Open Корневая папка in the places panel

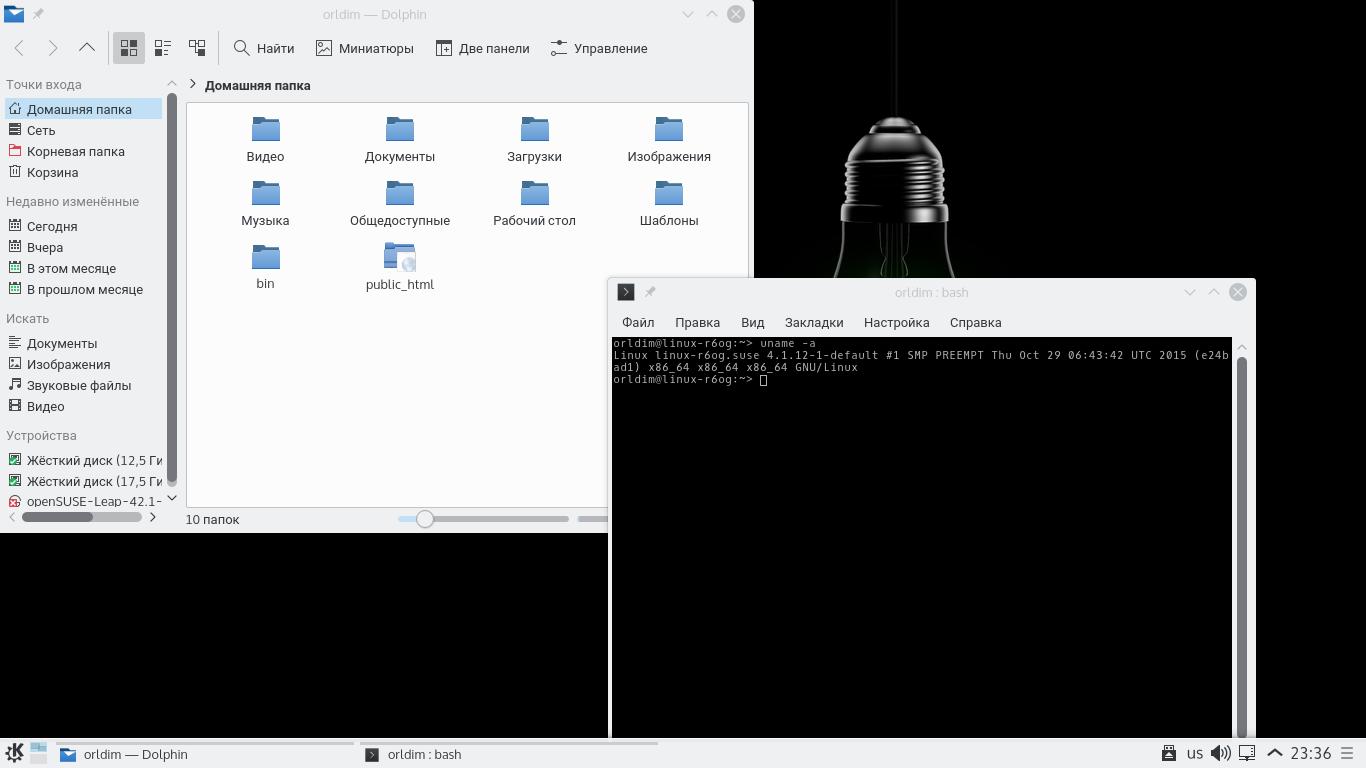coord(83,151)
